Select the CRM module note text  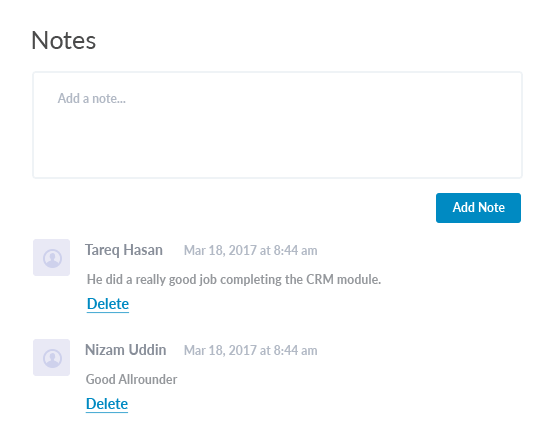(234, 280)
